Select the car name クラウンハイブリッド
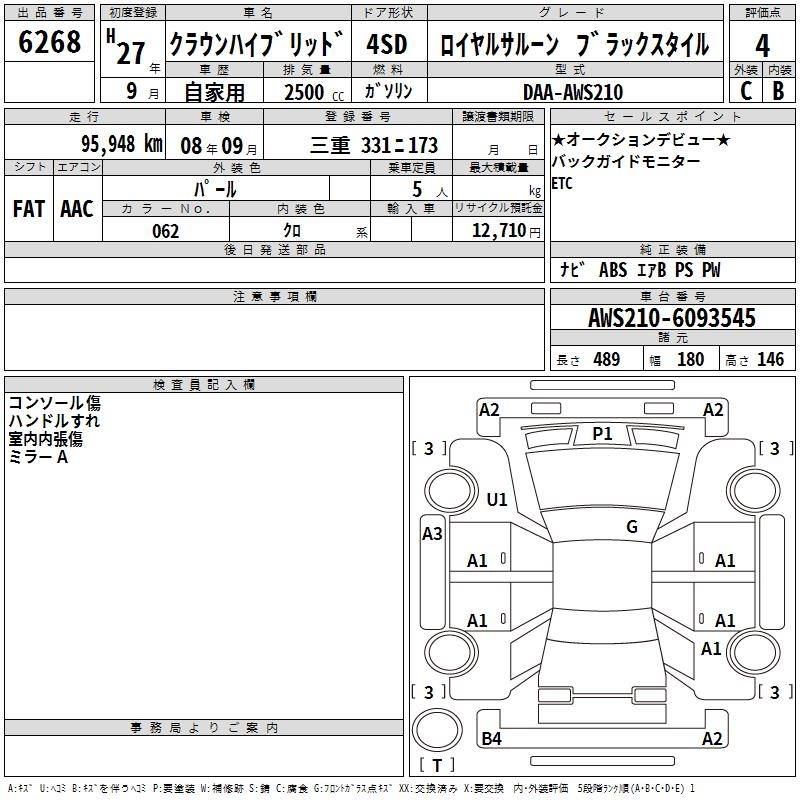This screenshot has width=800, height=800. (x=257, y=44)
